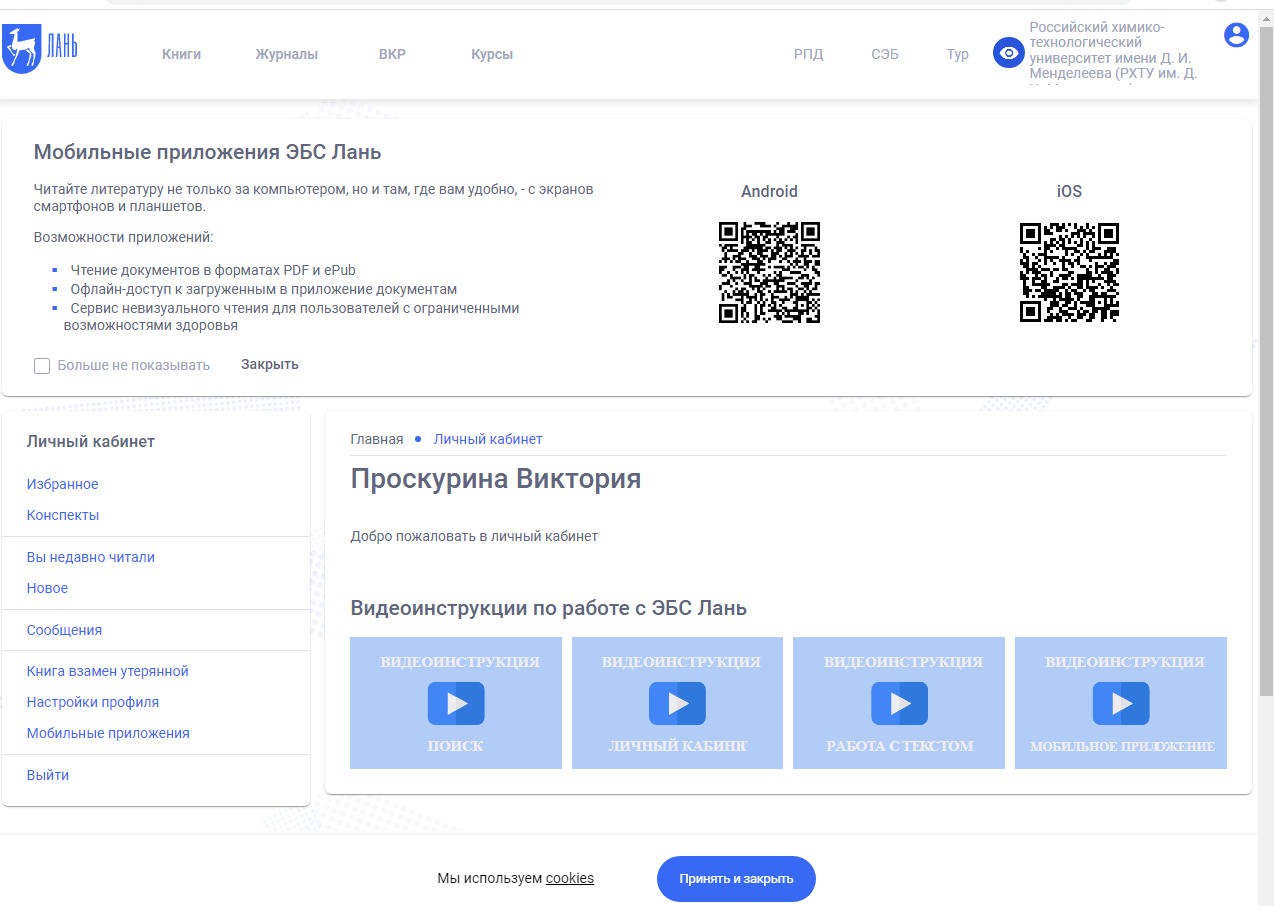The image size is (1274, 906).
Task: Play the Личный кабинет video instruction
Action: tap(677, 704)
